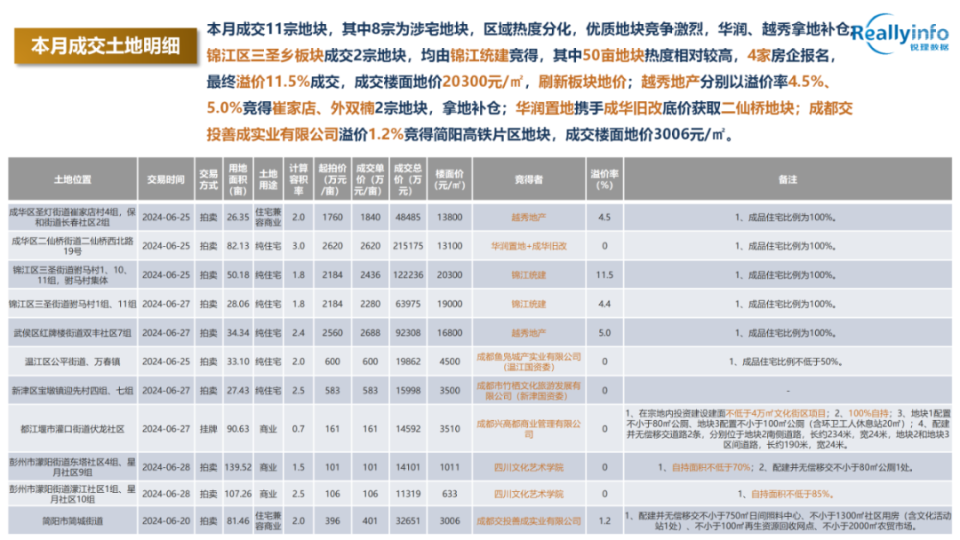This screenshot has width=960, height=540.
Task: Select the 锦江区三圣街道驸马村1、10、11组 location cell
Action: tap(73, 275)
